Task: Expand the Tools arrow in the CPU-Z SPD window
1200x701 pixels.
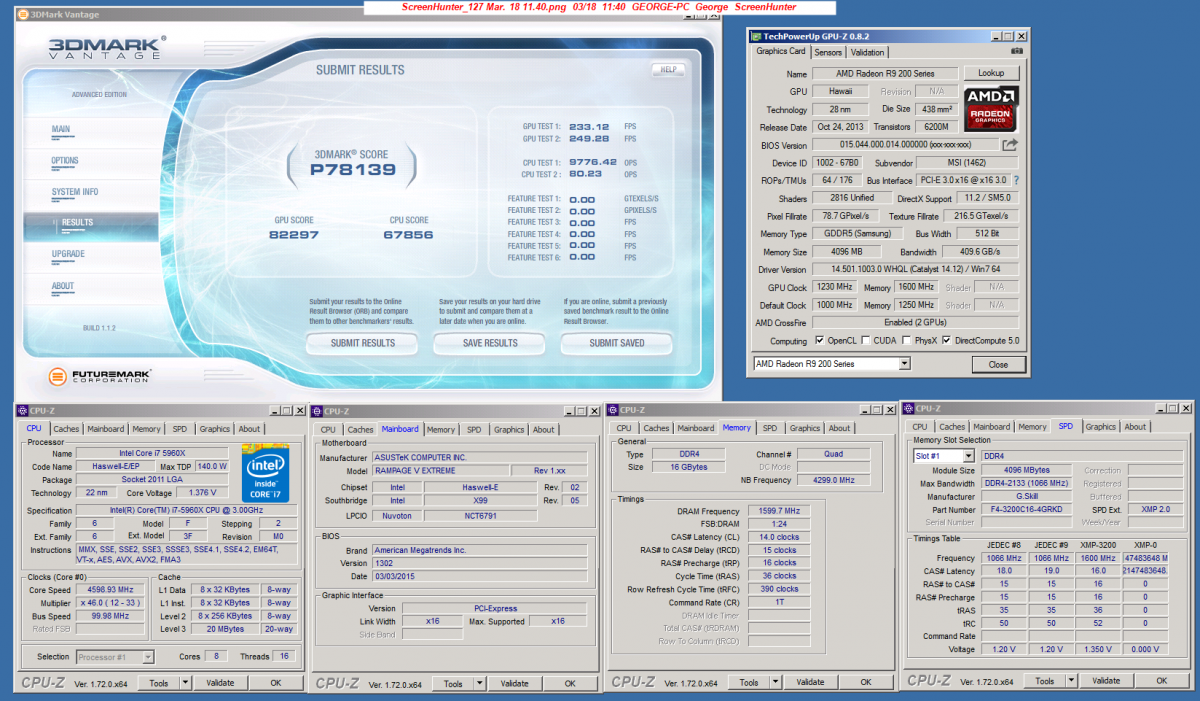Action: click(x=1071, y=680)
